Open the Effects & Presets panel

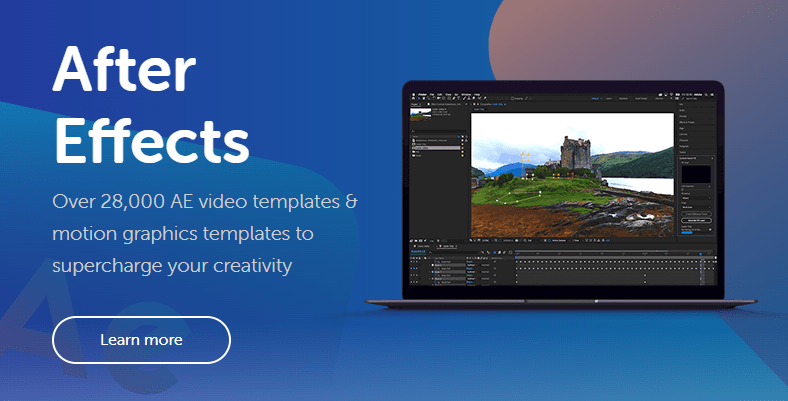click(687, 122)
